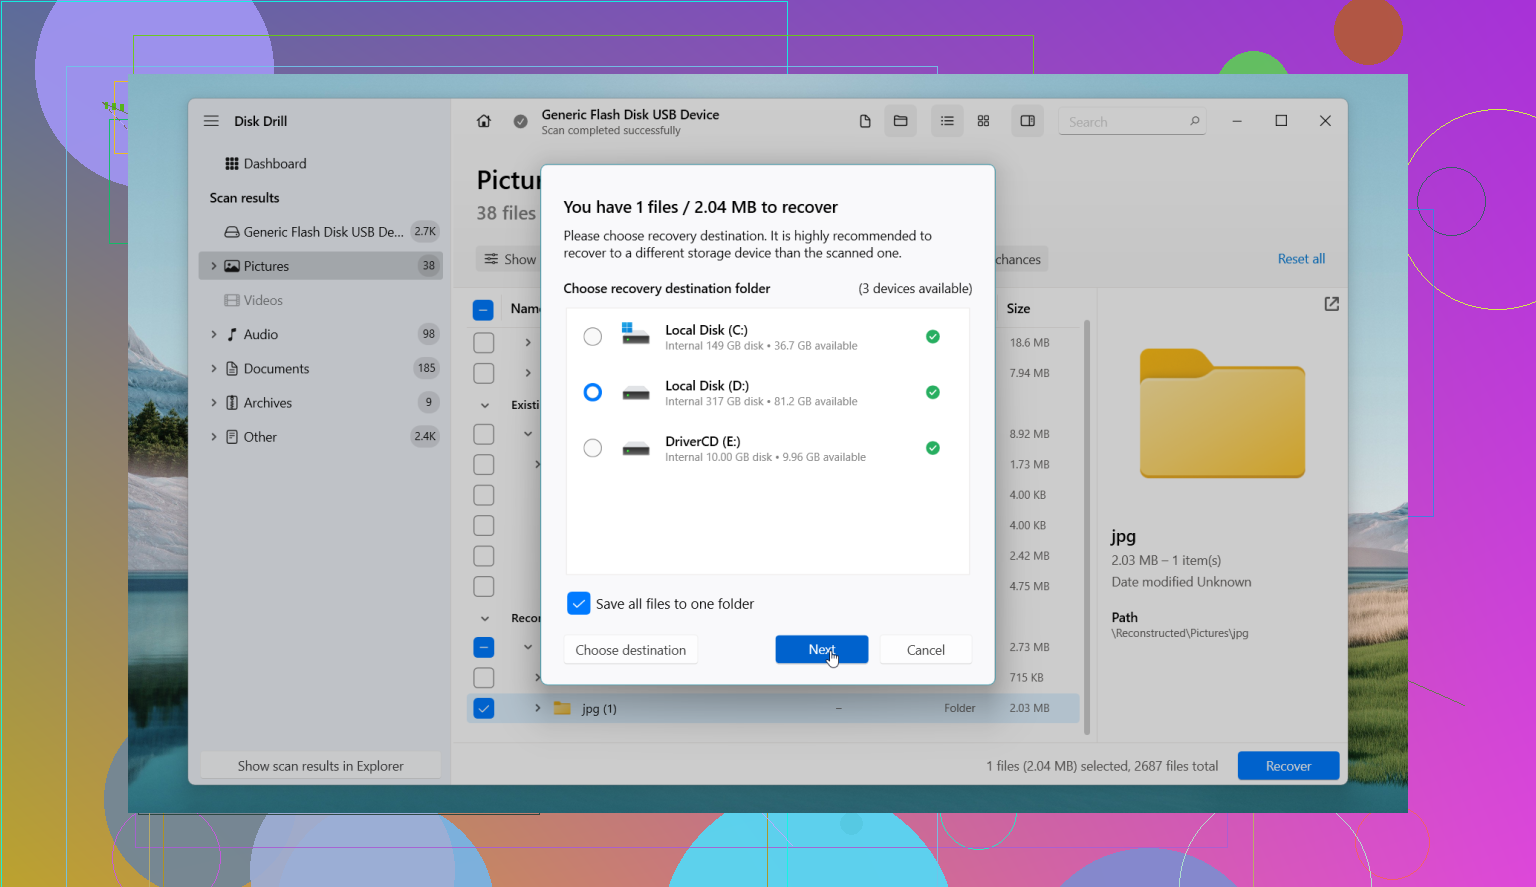
Task: Click the blue Recover button
Action: pyautogui.click(x=1288, y=766)
